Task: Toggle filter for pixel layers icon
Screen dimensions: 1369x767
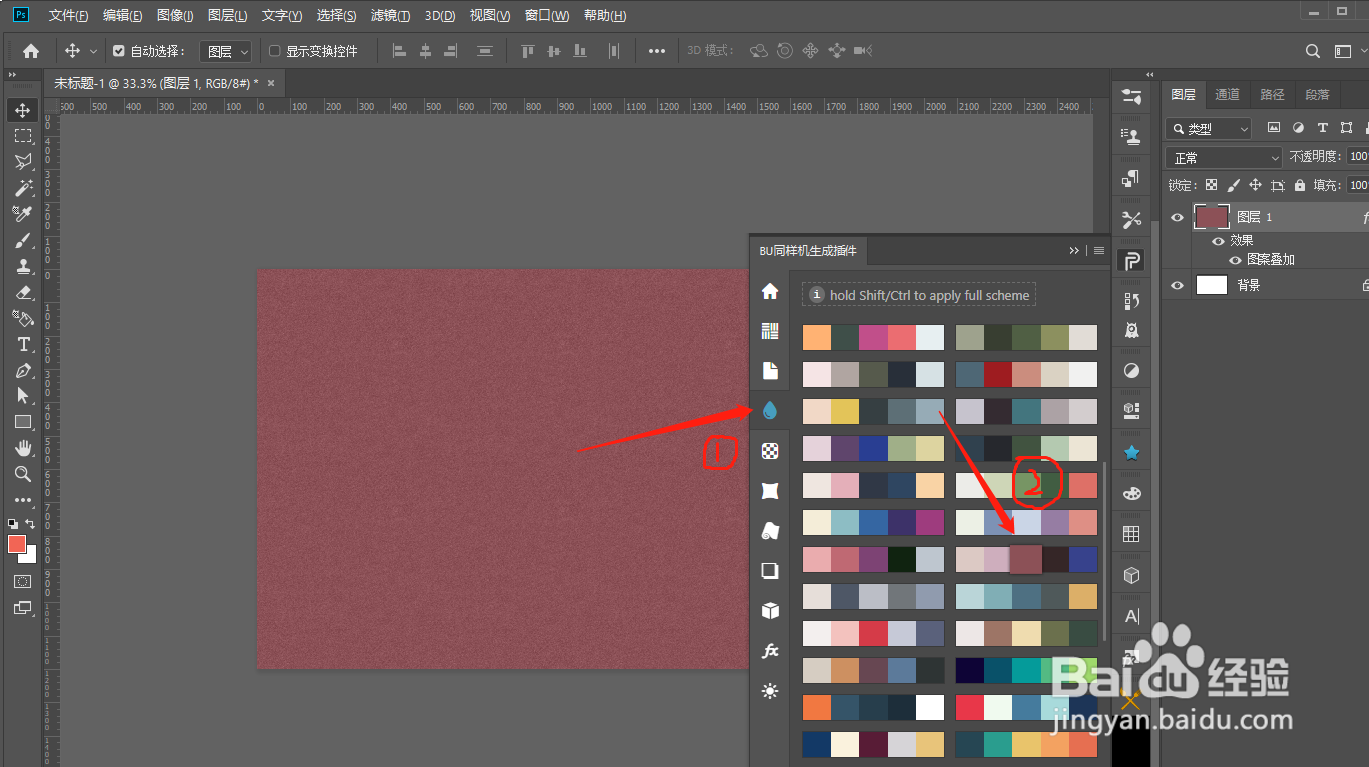Action: point(1274,128)
